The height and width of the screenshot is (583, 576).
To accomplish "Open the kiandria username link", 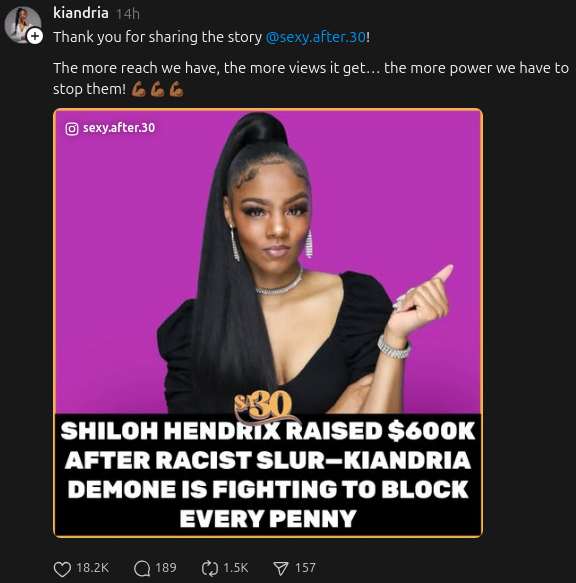I will pyautogui.click(x=81, y=13).
